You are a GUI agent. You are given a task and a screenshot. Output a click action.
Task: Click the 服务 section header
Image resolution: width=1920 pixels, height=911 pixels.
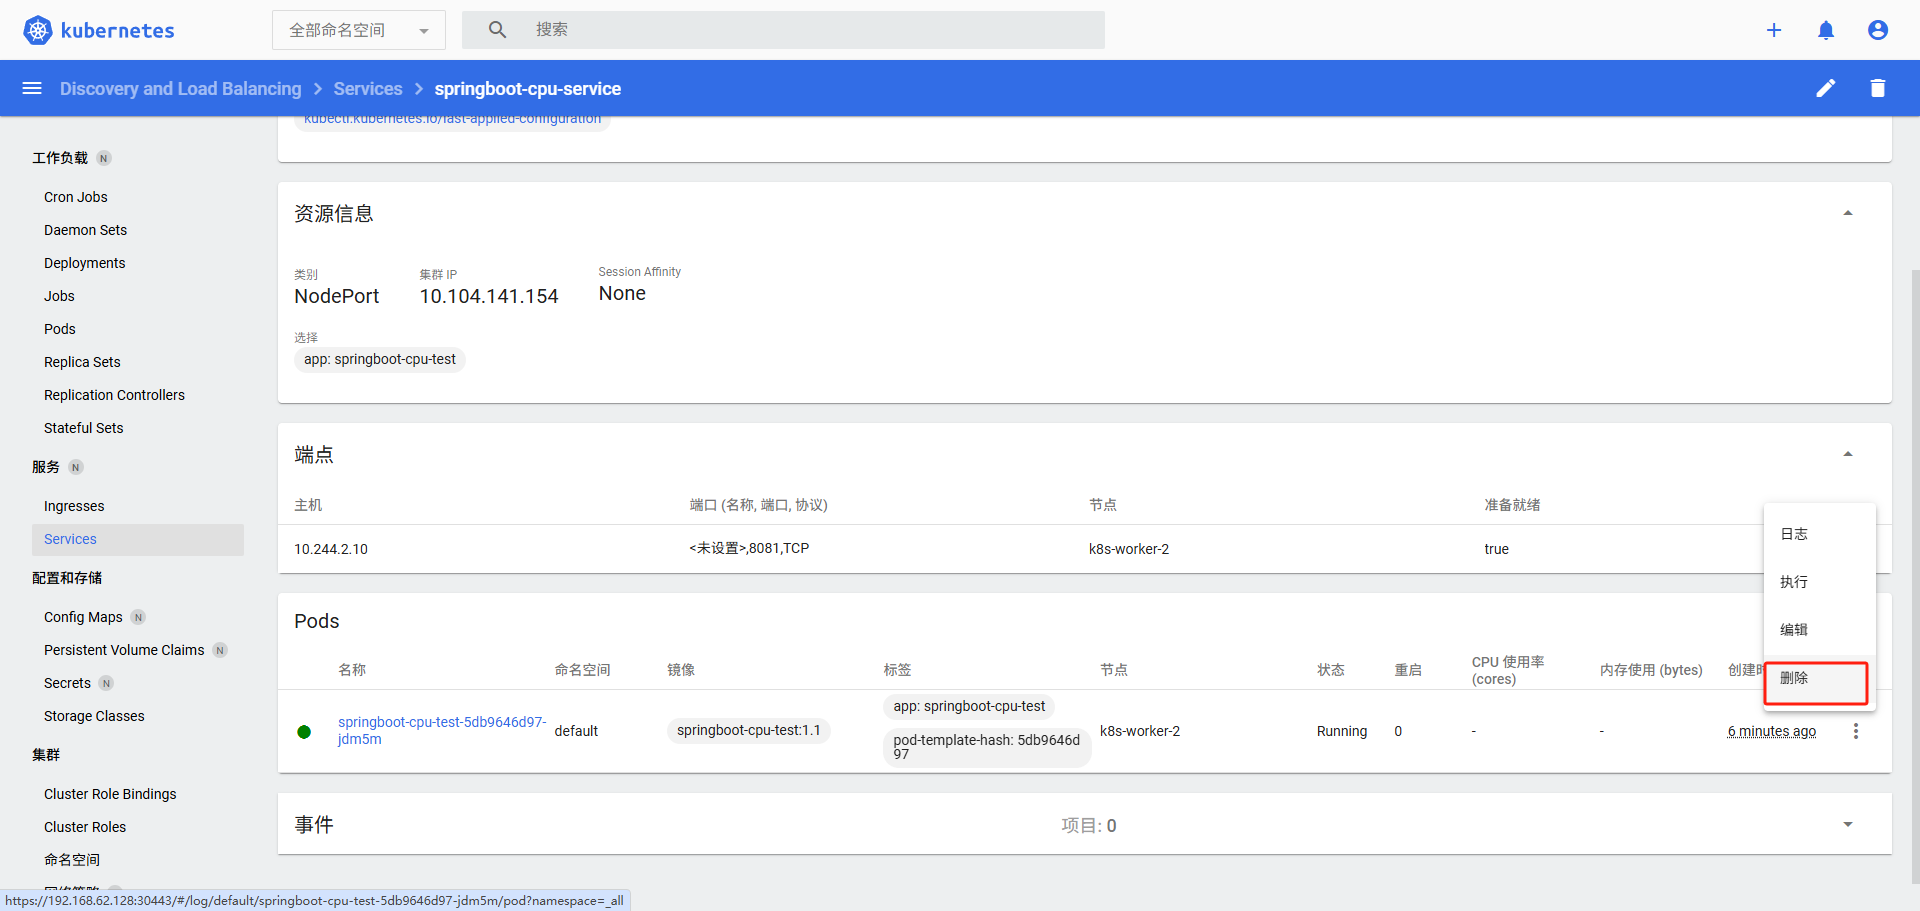(46, 467)
